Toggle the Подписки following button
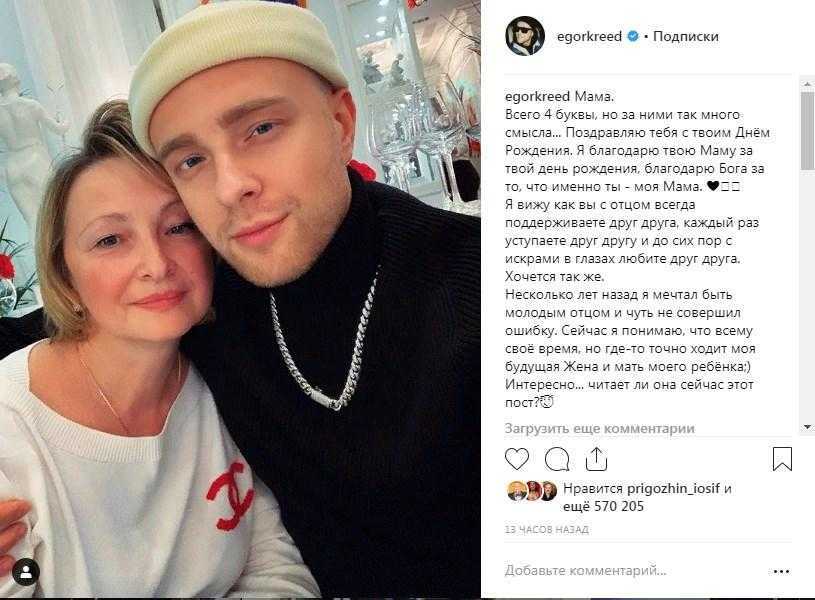The height and width of the screenshot is (600, 815). point(686,36)
